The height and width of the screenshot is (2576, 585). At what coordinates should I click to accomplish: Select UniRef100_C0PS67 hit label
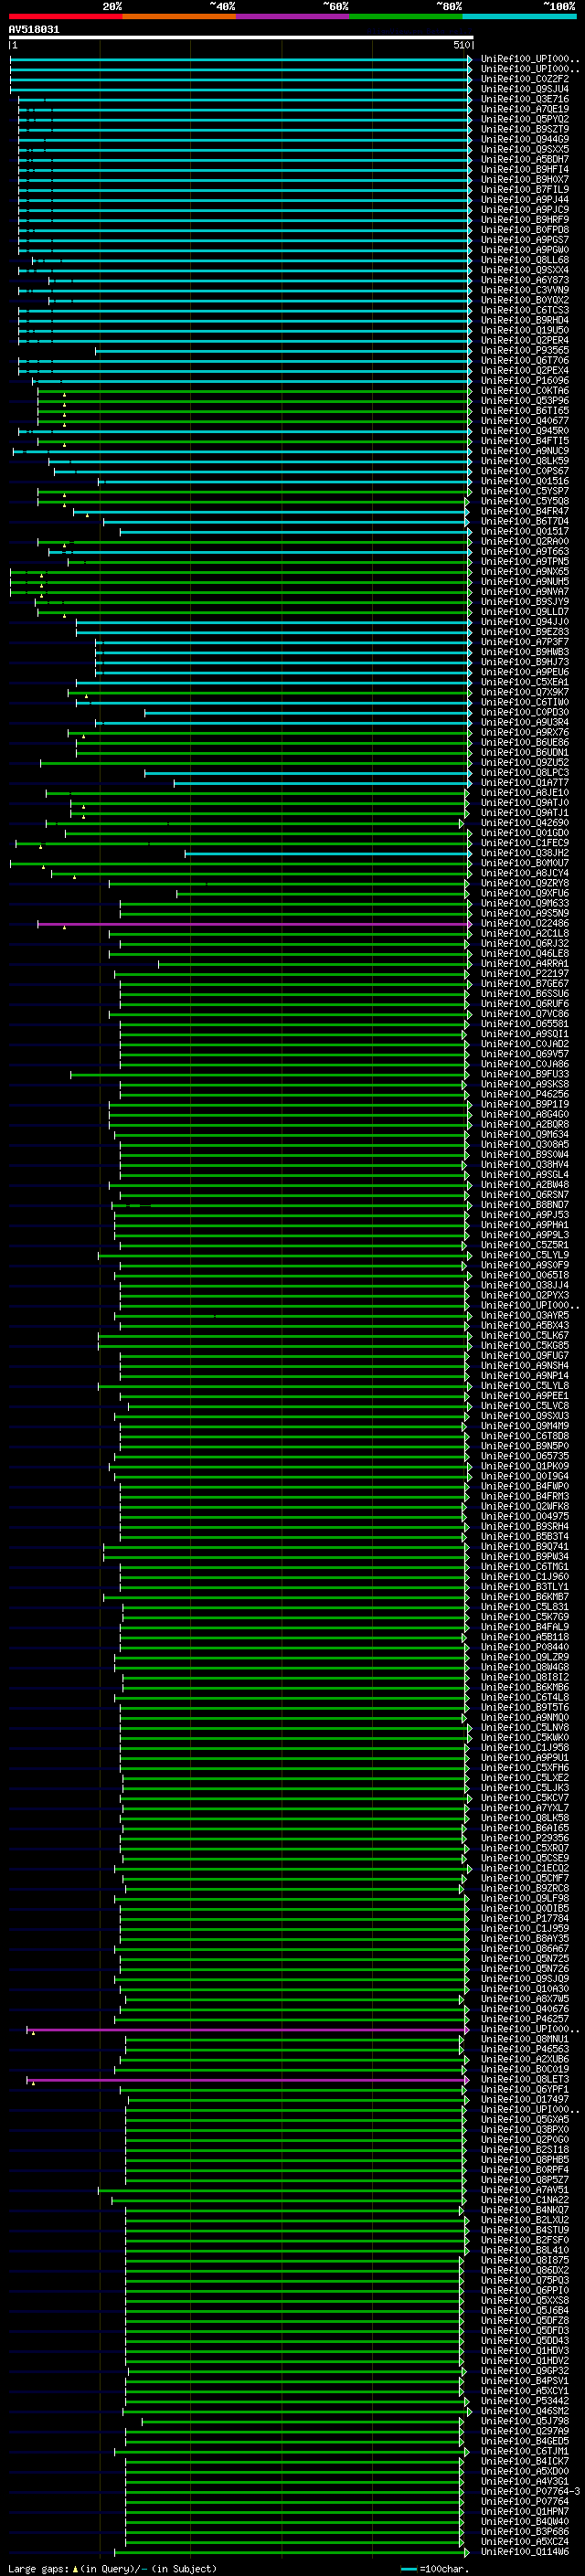(x=525, y=471)
